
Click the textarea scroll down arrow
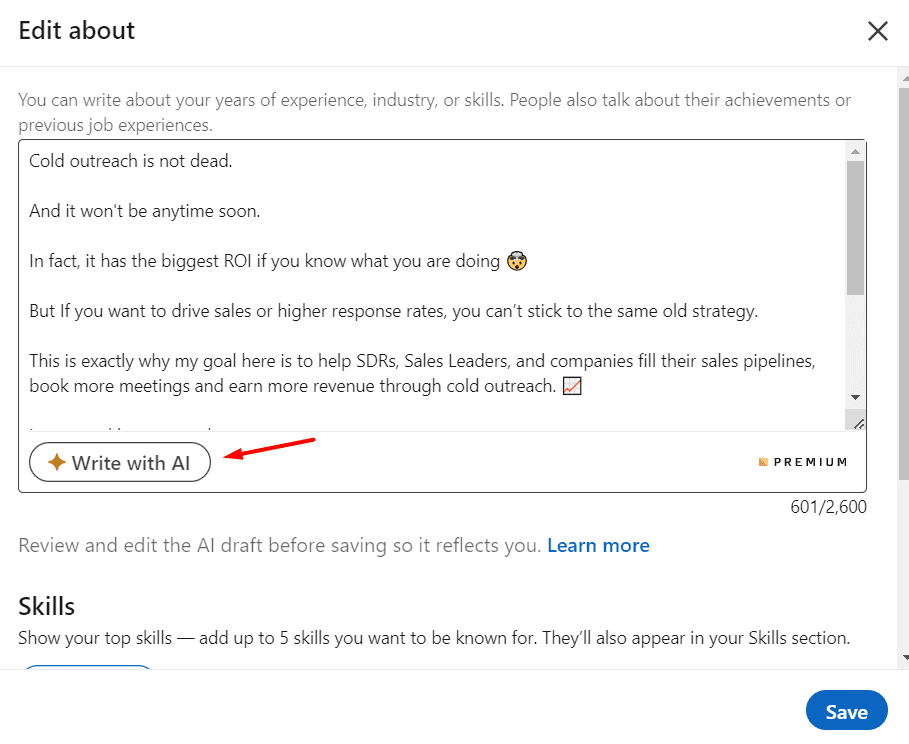(x=855, y=398)
